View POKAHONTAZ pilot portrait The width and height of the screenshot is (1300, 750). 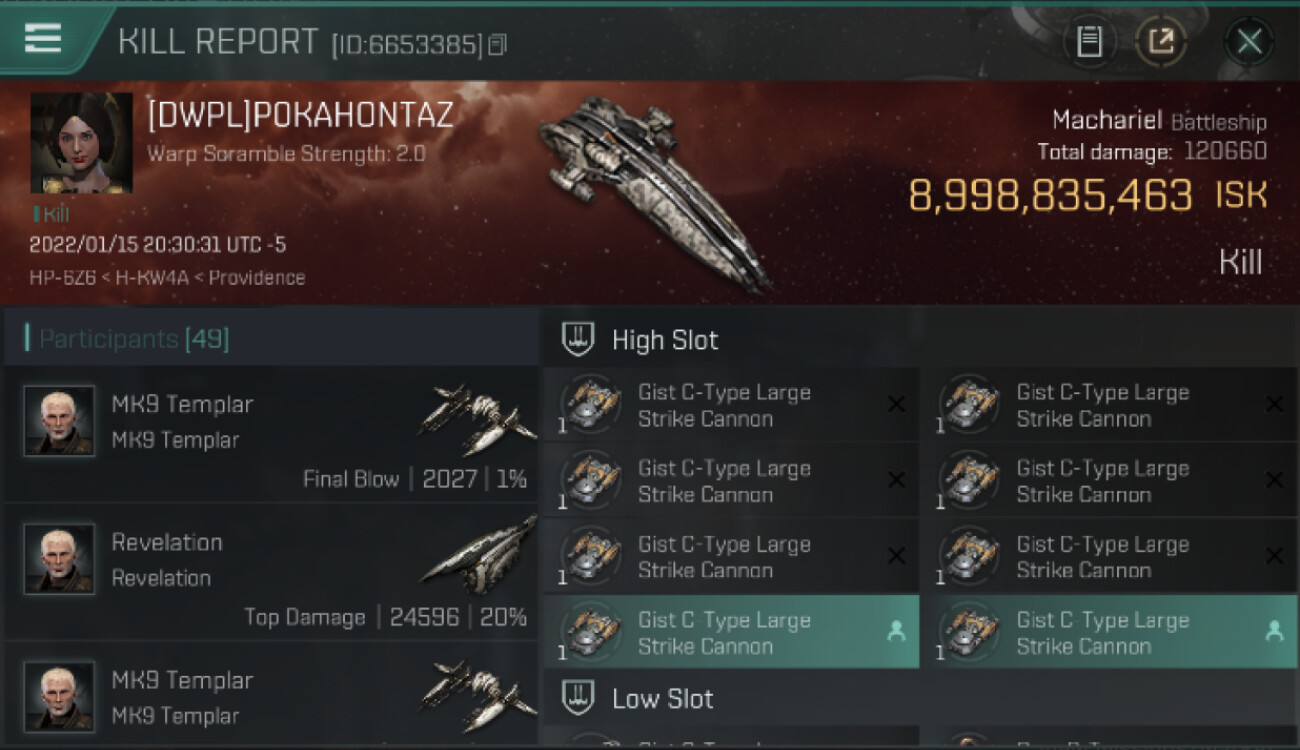(81, 143)
